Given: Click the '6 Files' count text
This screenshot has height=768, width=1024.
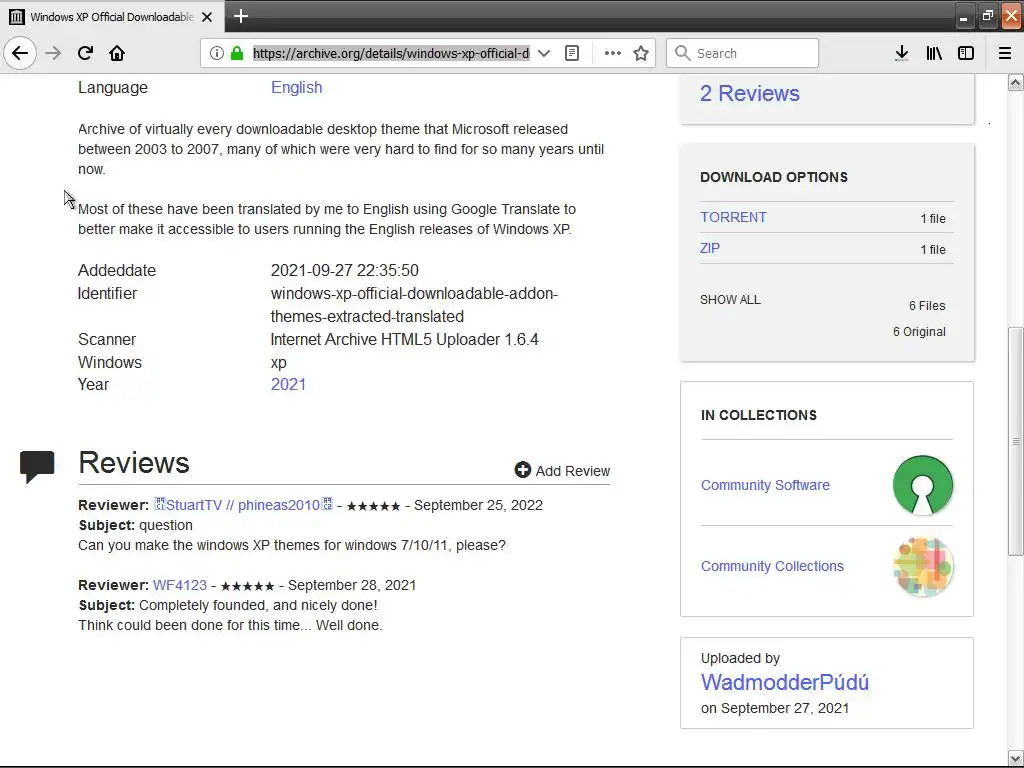Looking at the screenshot, I should (x=927, y=306).
